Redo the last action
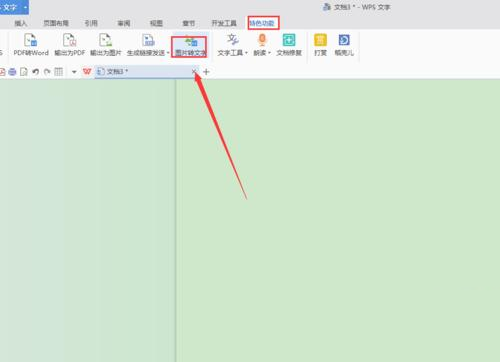The height and width of the screenshot is (362, 500). pyautogui.click(x=47, y=72)
